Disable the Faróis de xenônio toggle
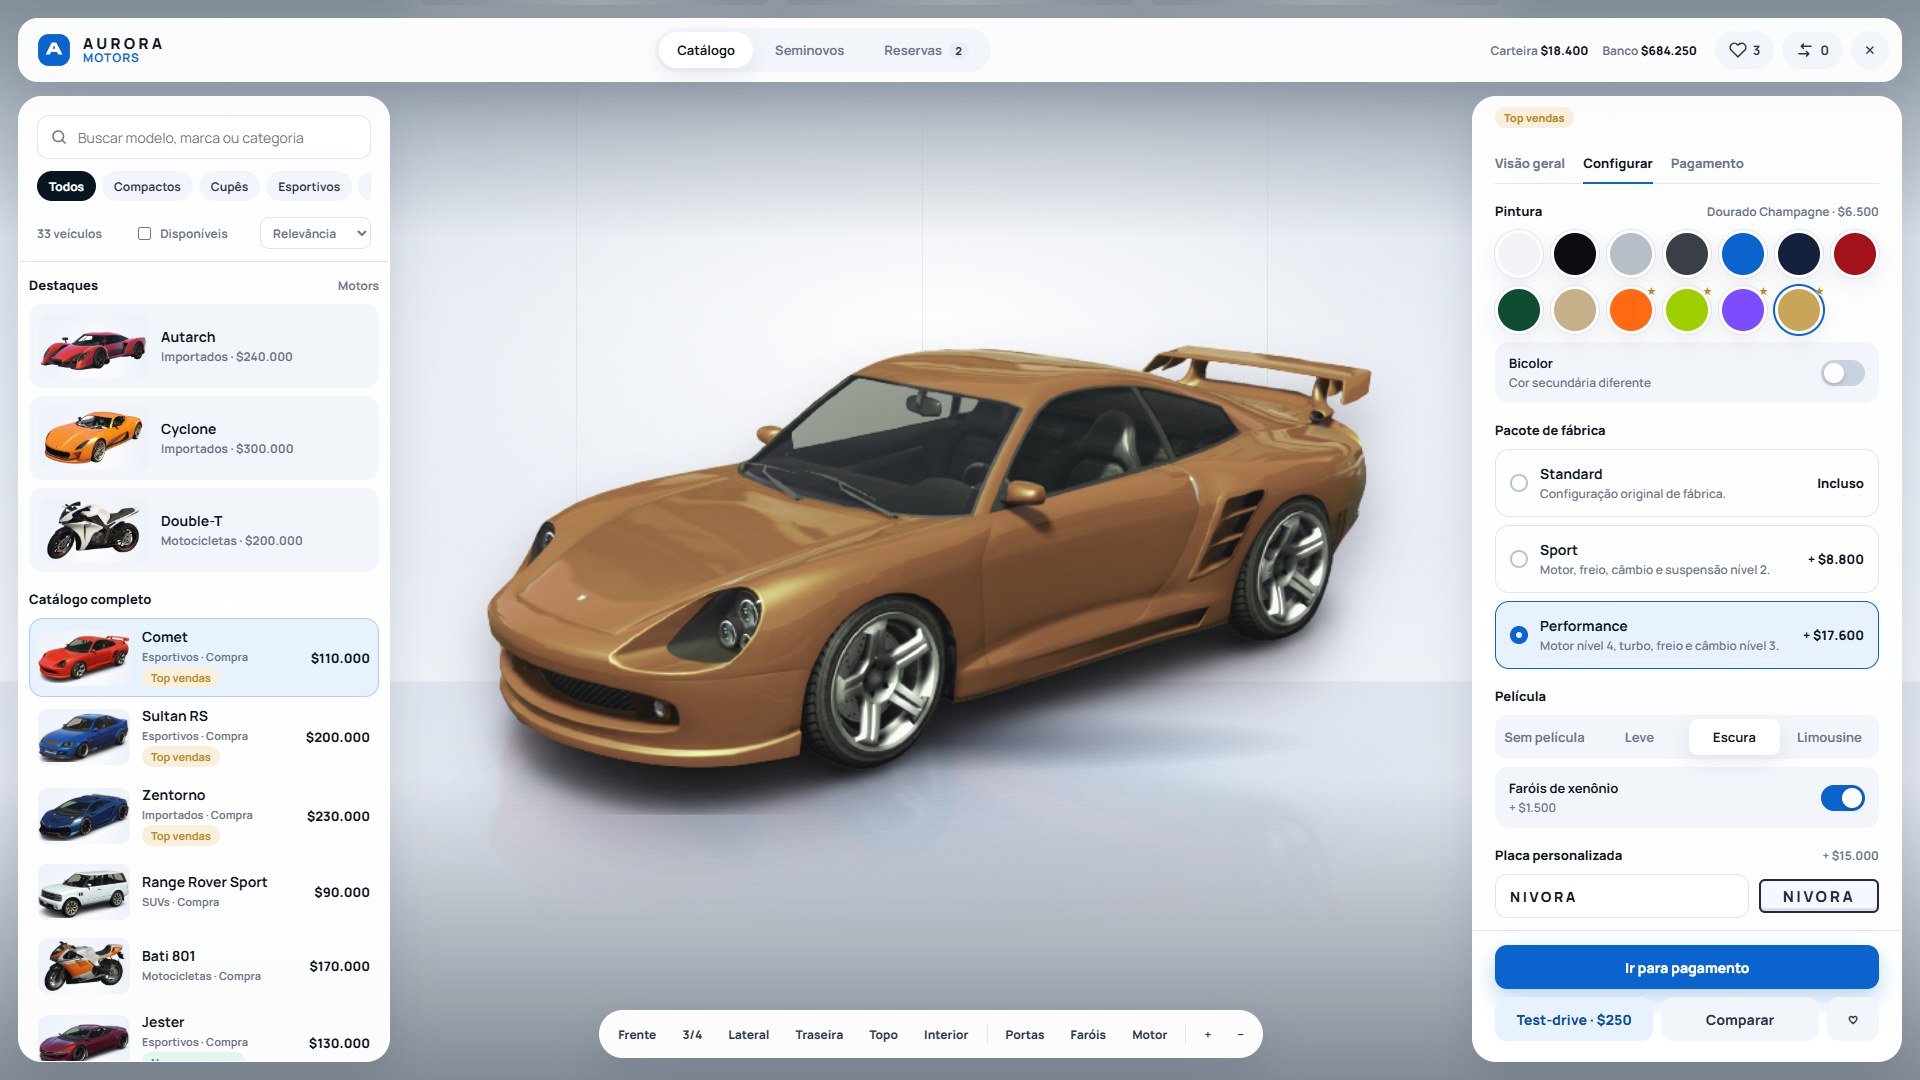 [x=1842, y=798]
